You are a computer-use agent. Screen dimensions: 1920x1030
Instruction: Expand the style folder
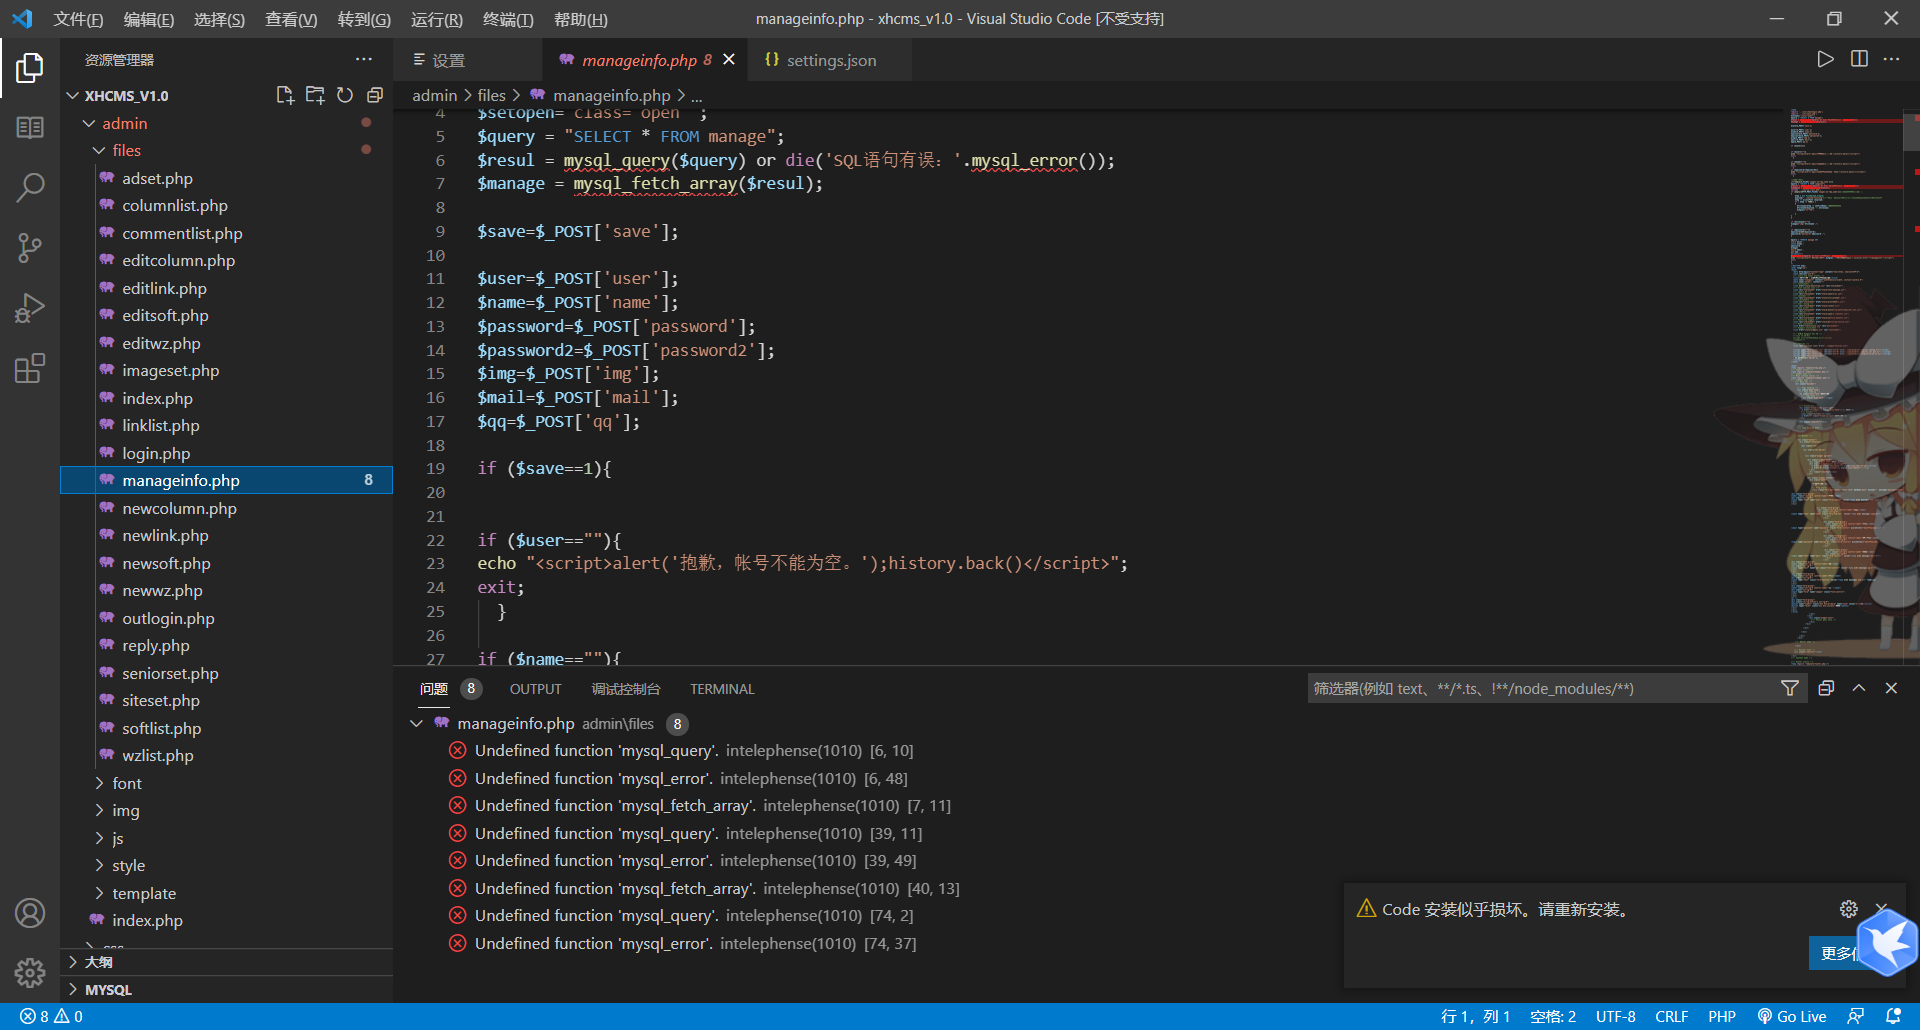click(x=99, y=865)
